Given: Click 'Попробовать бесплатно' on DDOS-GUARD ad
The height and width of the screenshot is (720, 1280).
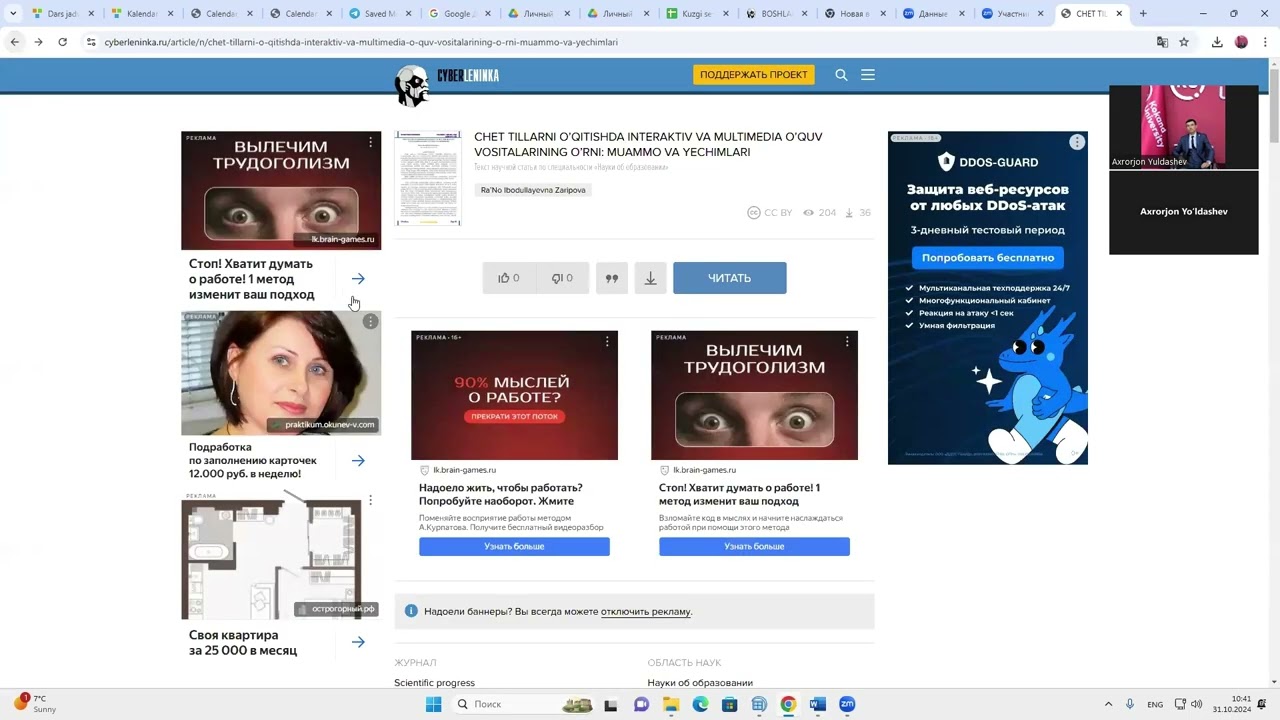Looking at the screenshot, I should coord(988,258).
